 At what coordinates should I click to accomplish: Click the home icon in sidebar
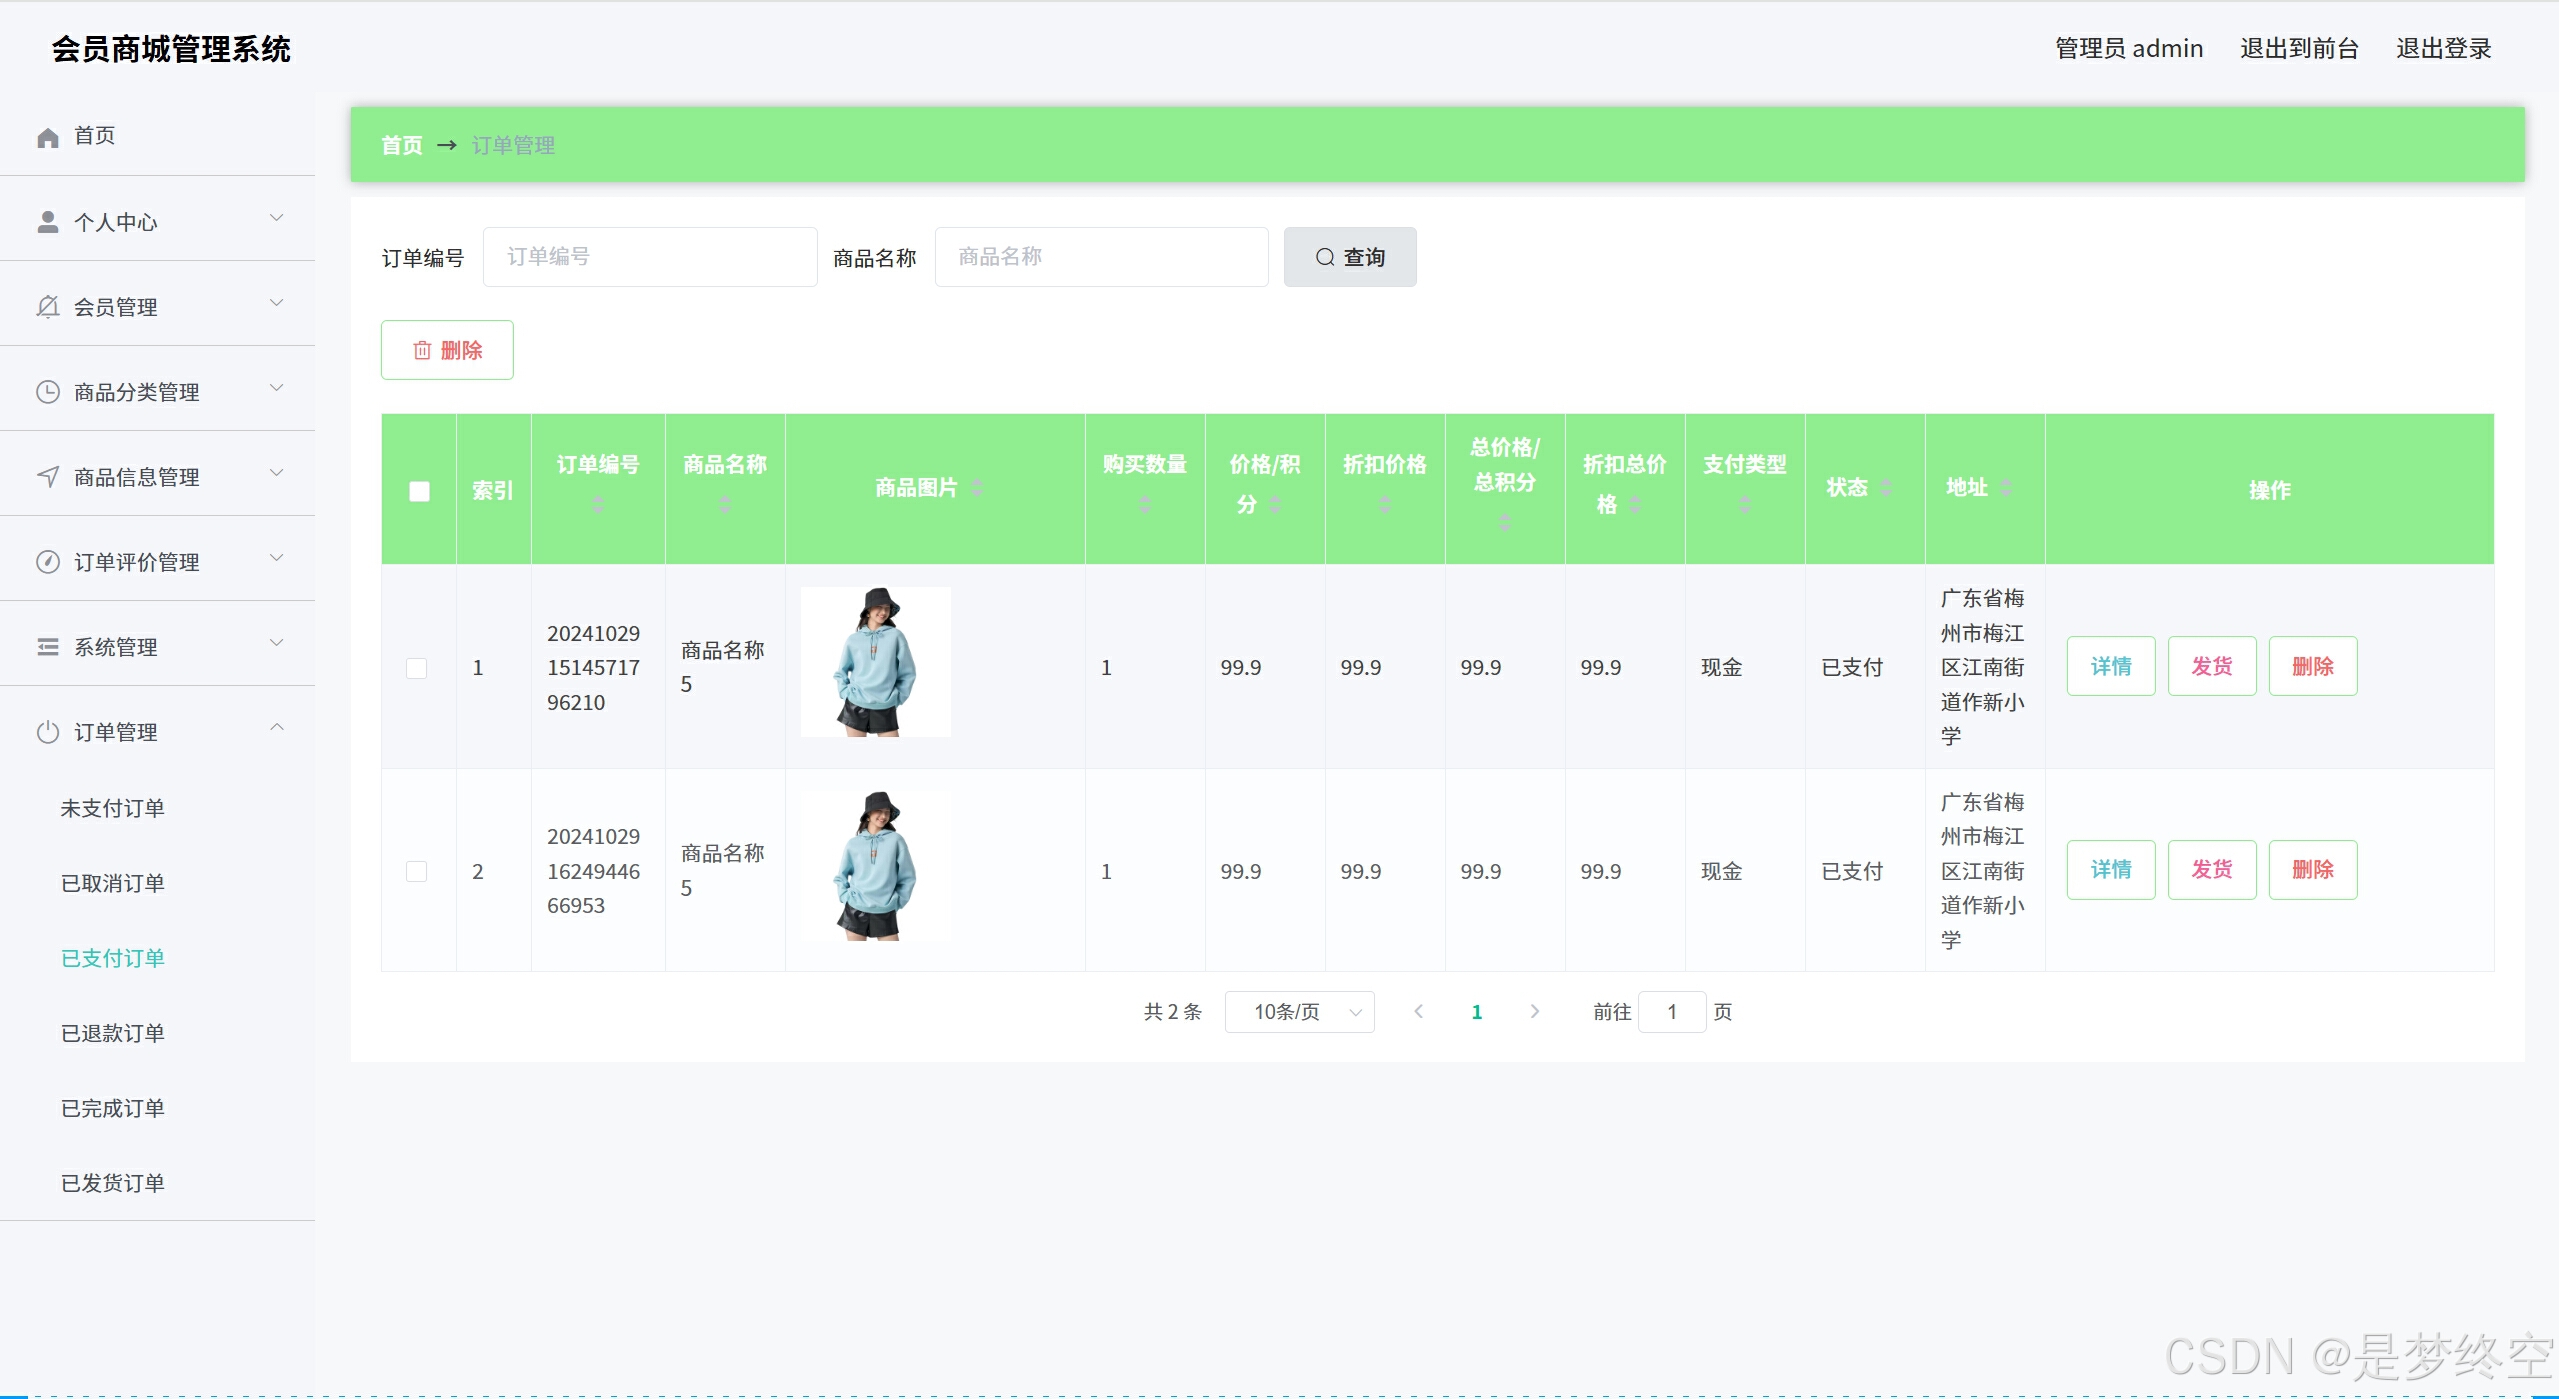pyautogui.click(x=48, y=137)
